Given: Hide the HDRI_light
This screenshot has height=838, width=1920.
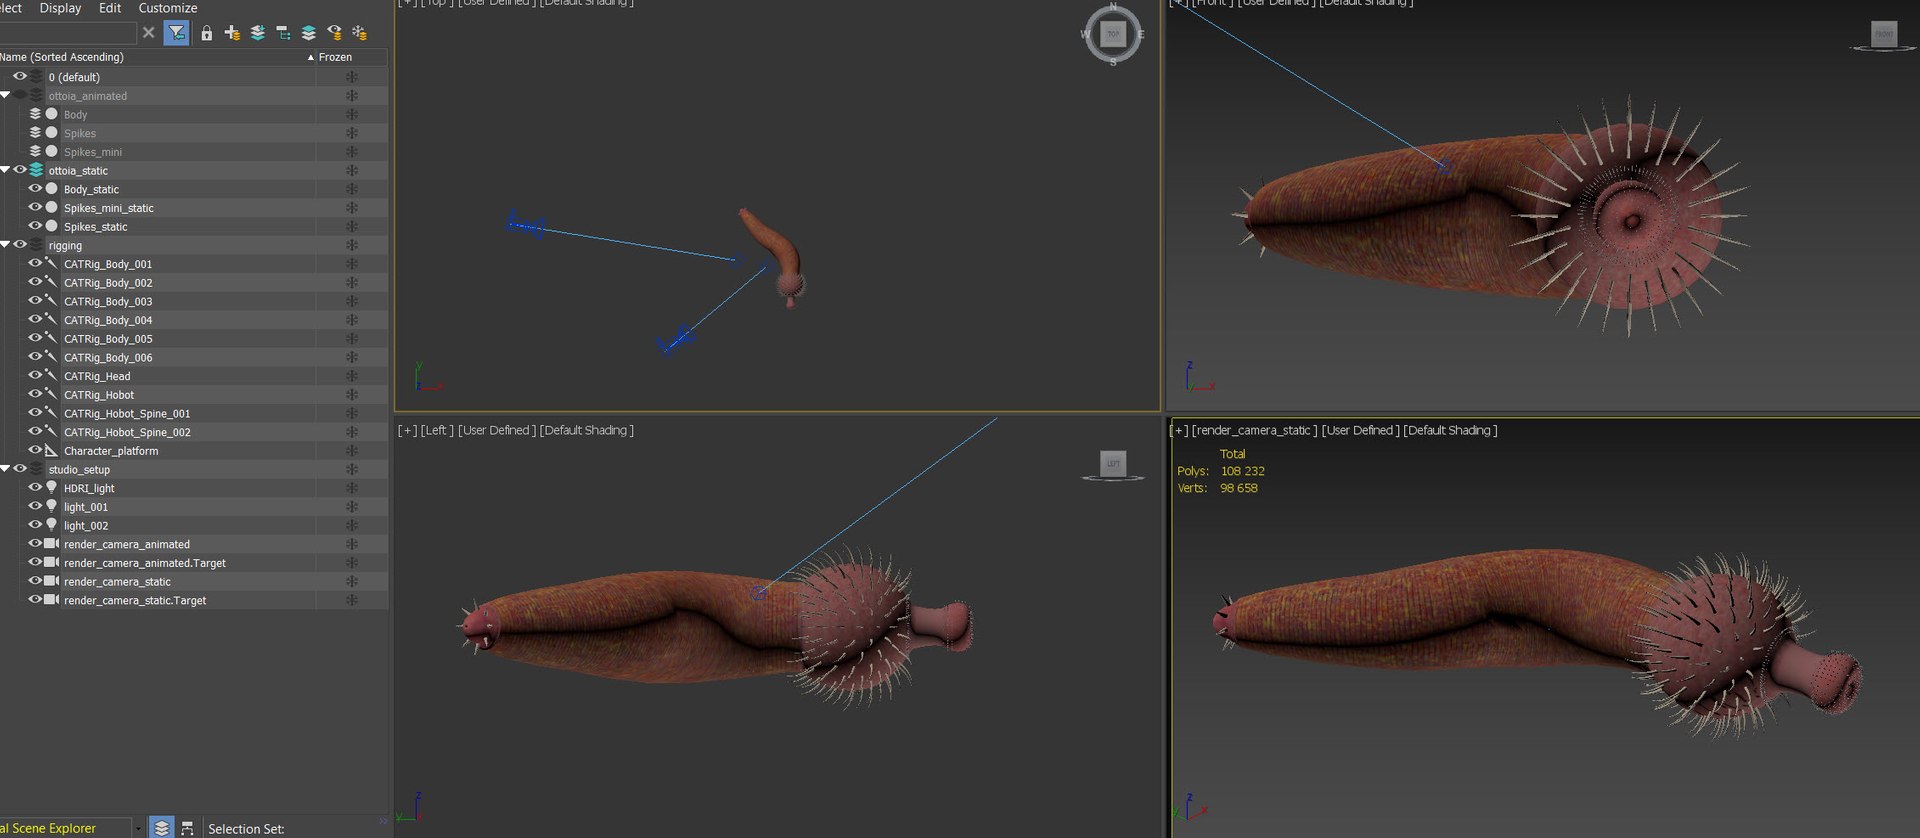Looking at the screenshot, I should point(35,488).
